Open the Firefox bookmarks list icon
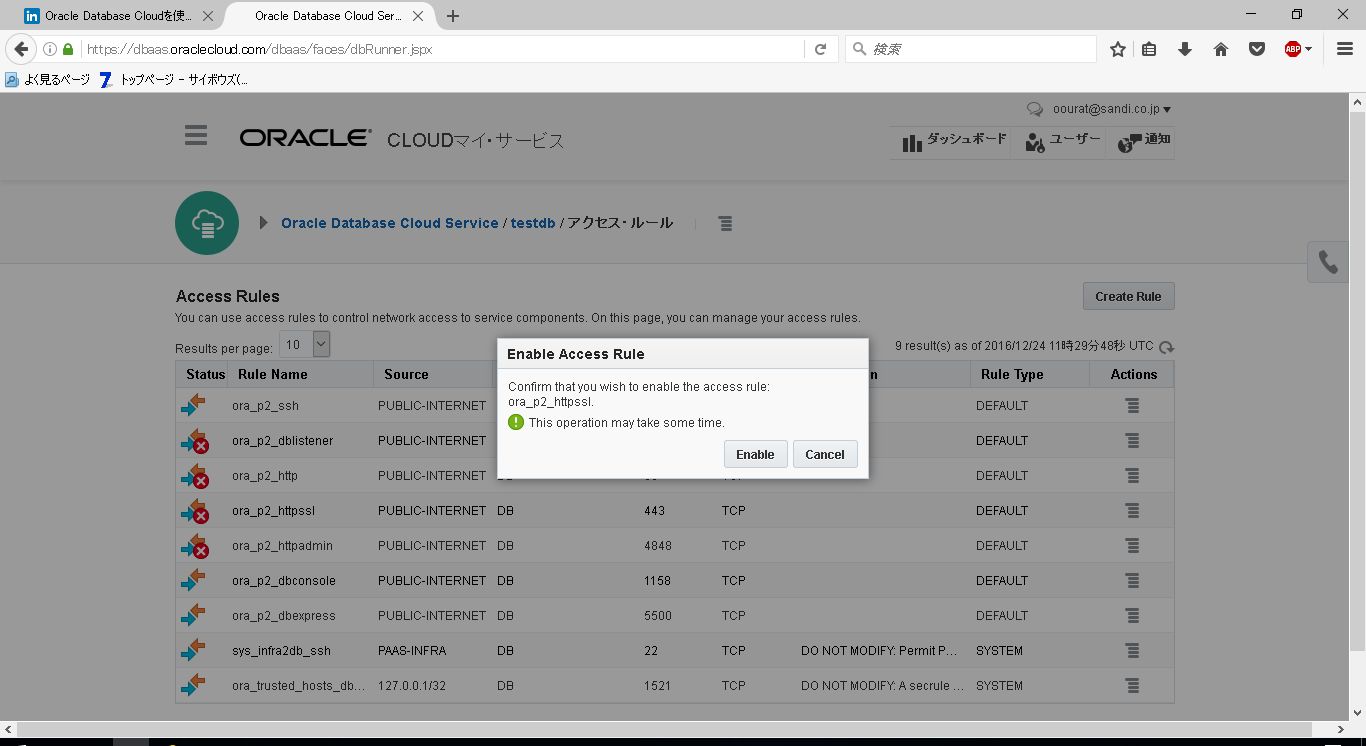 click(1149, 49)
